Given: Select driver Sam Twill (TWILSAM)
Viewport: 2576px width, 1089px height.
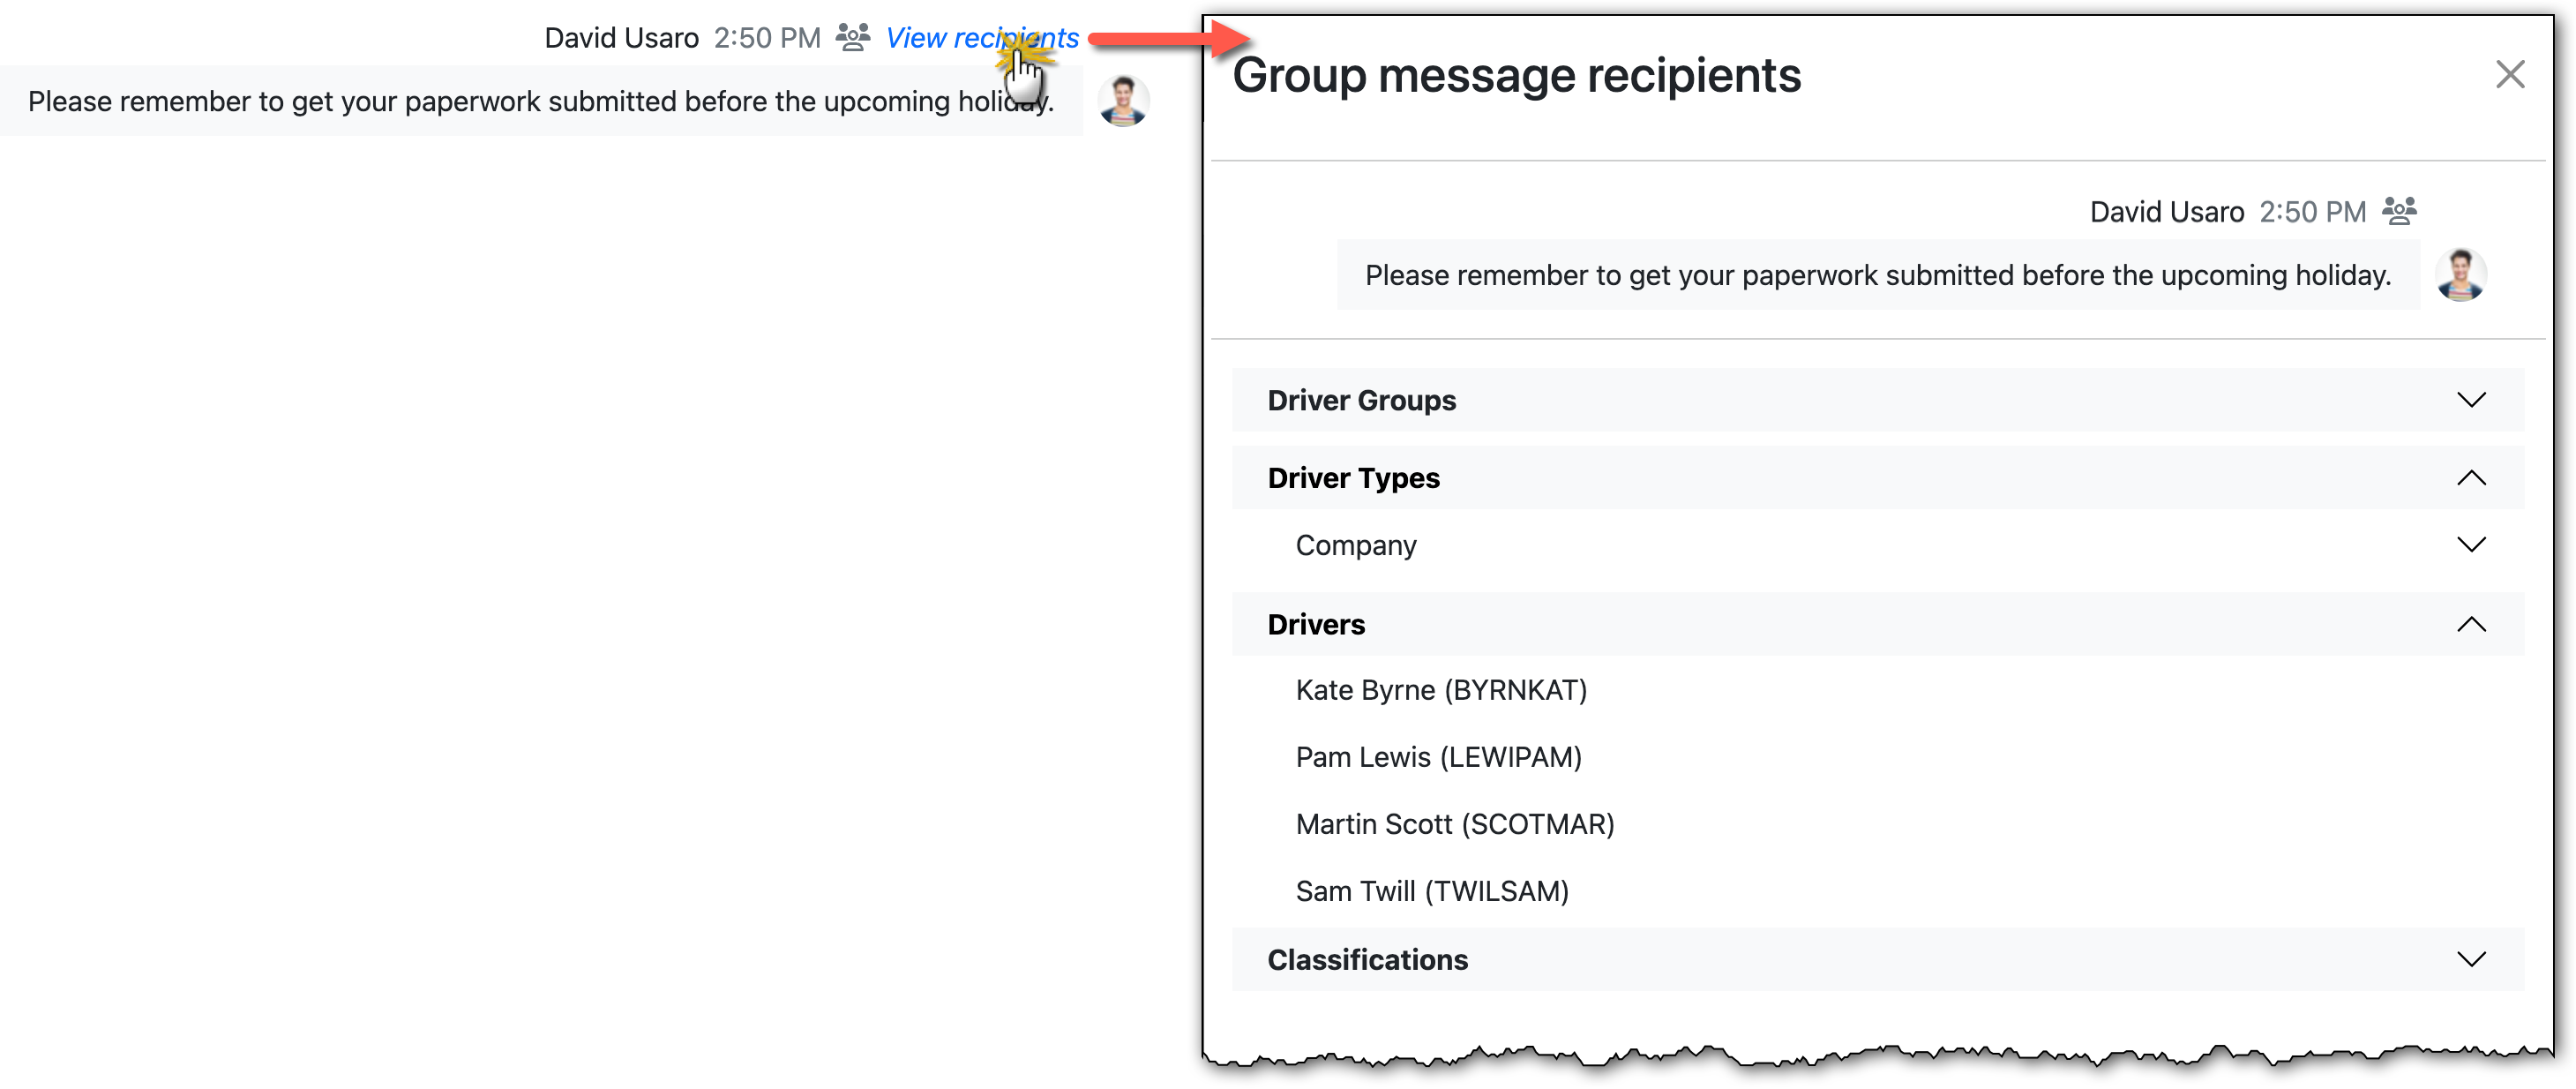Looking at the screenshot, I should (1431, 891).
